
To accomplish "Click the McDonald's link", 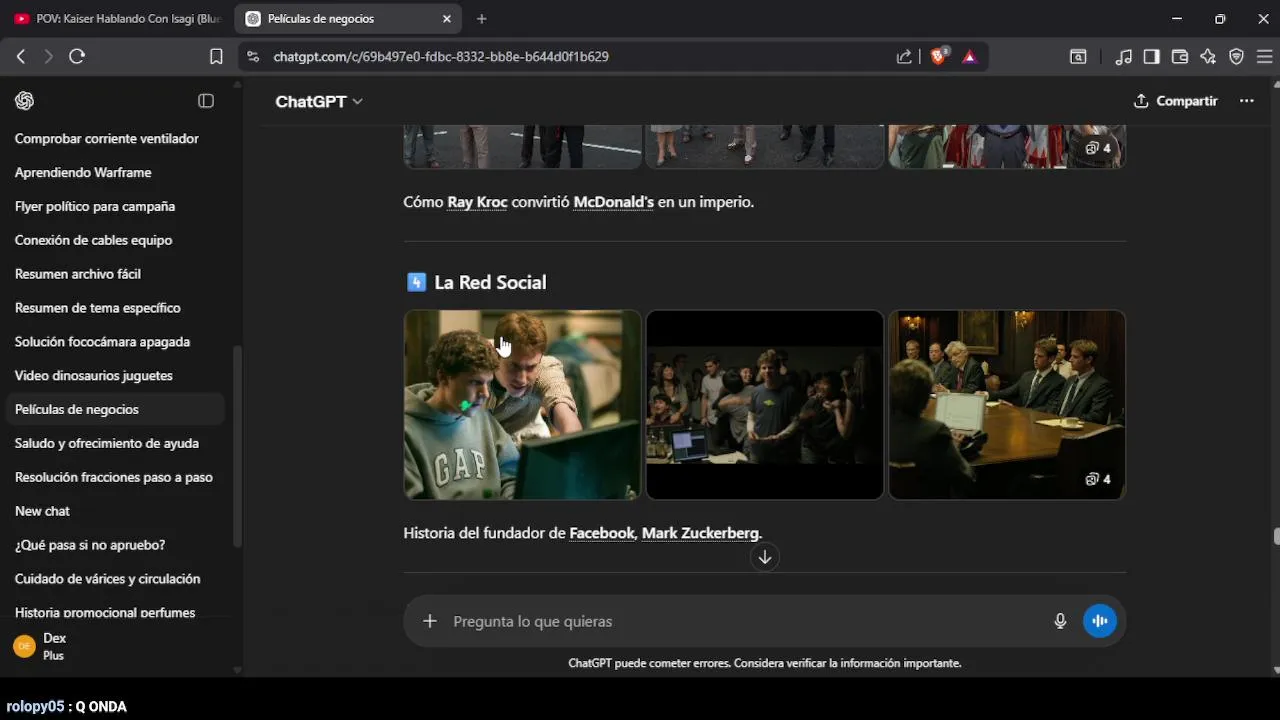I will (613, 202).
